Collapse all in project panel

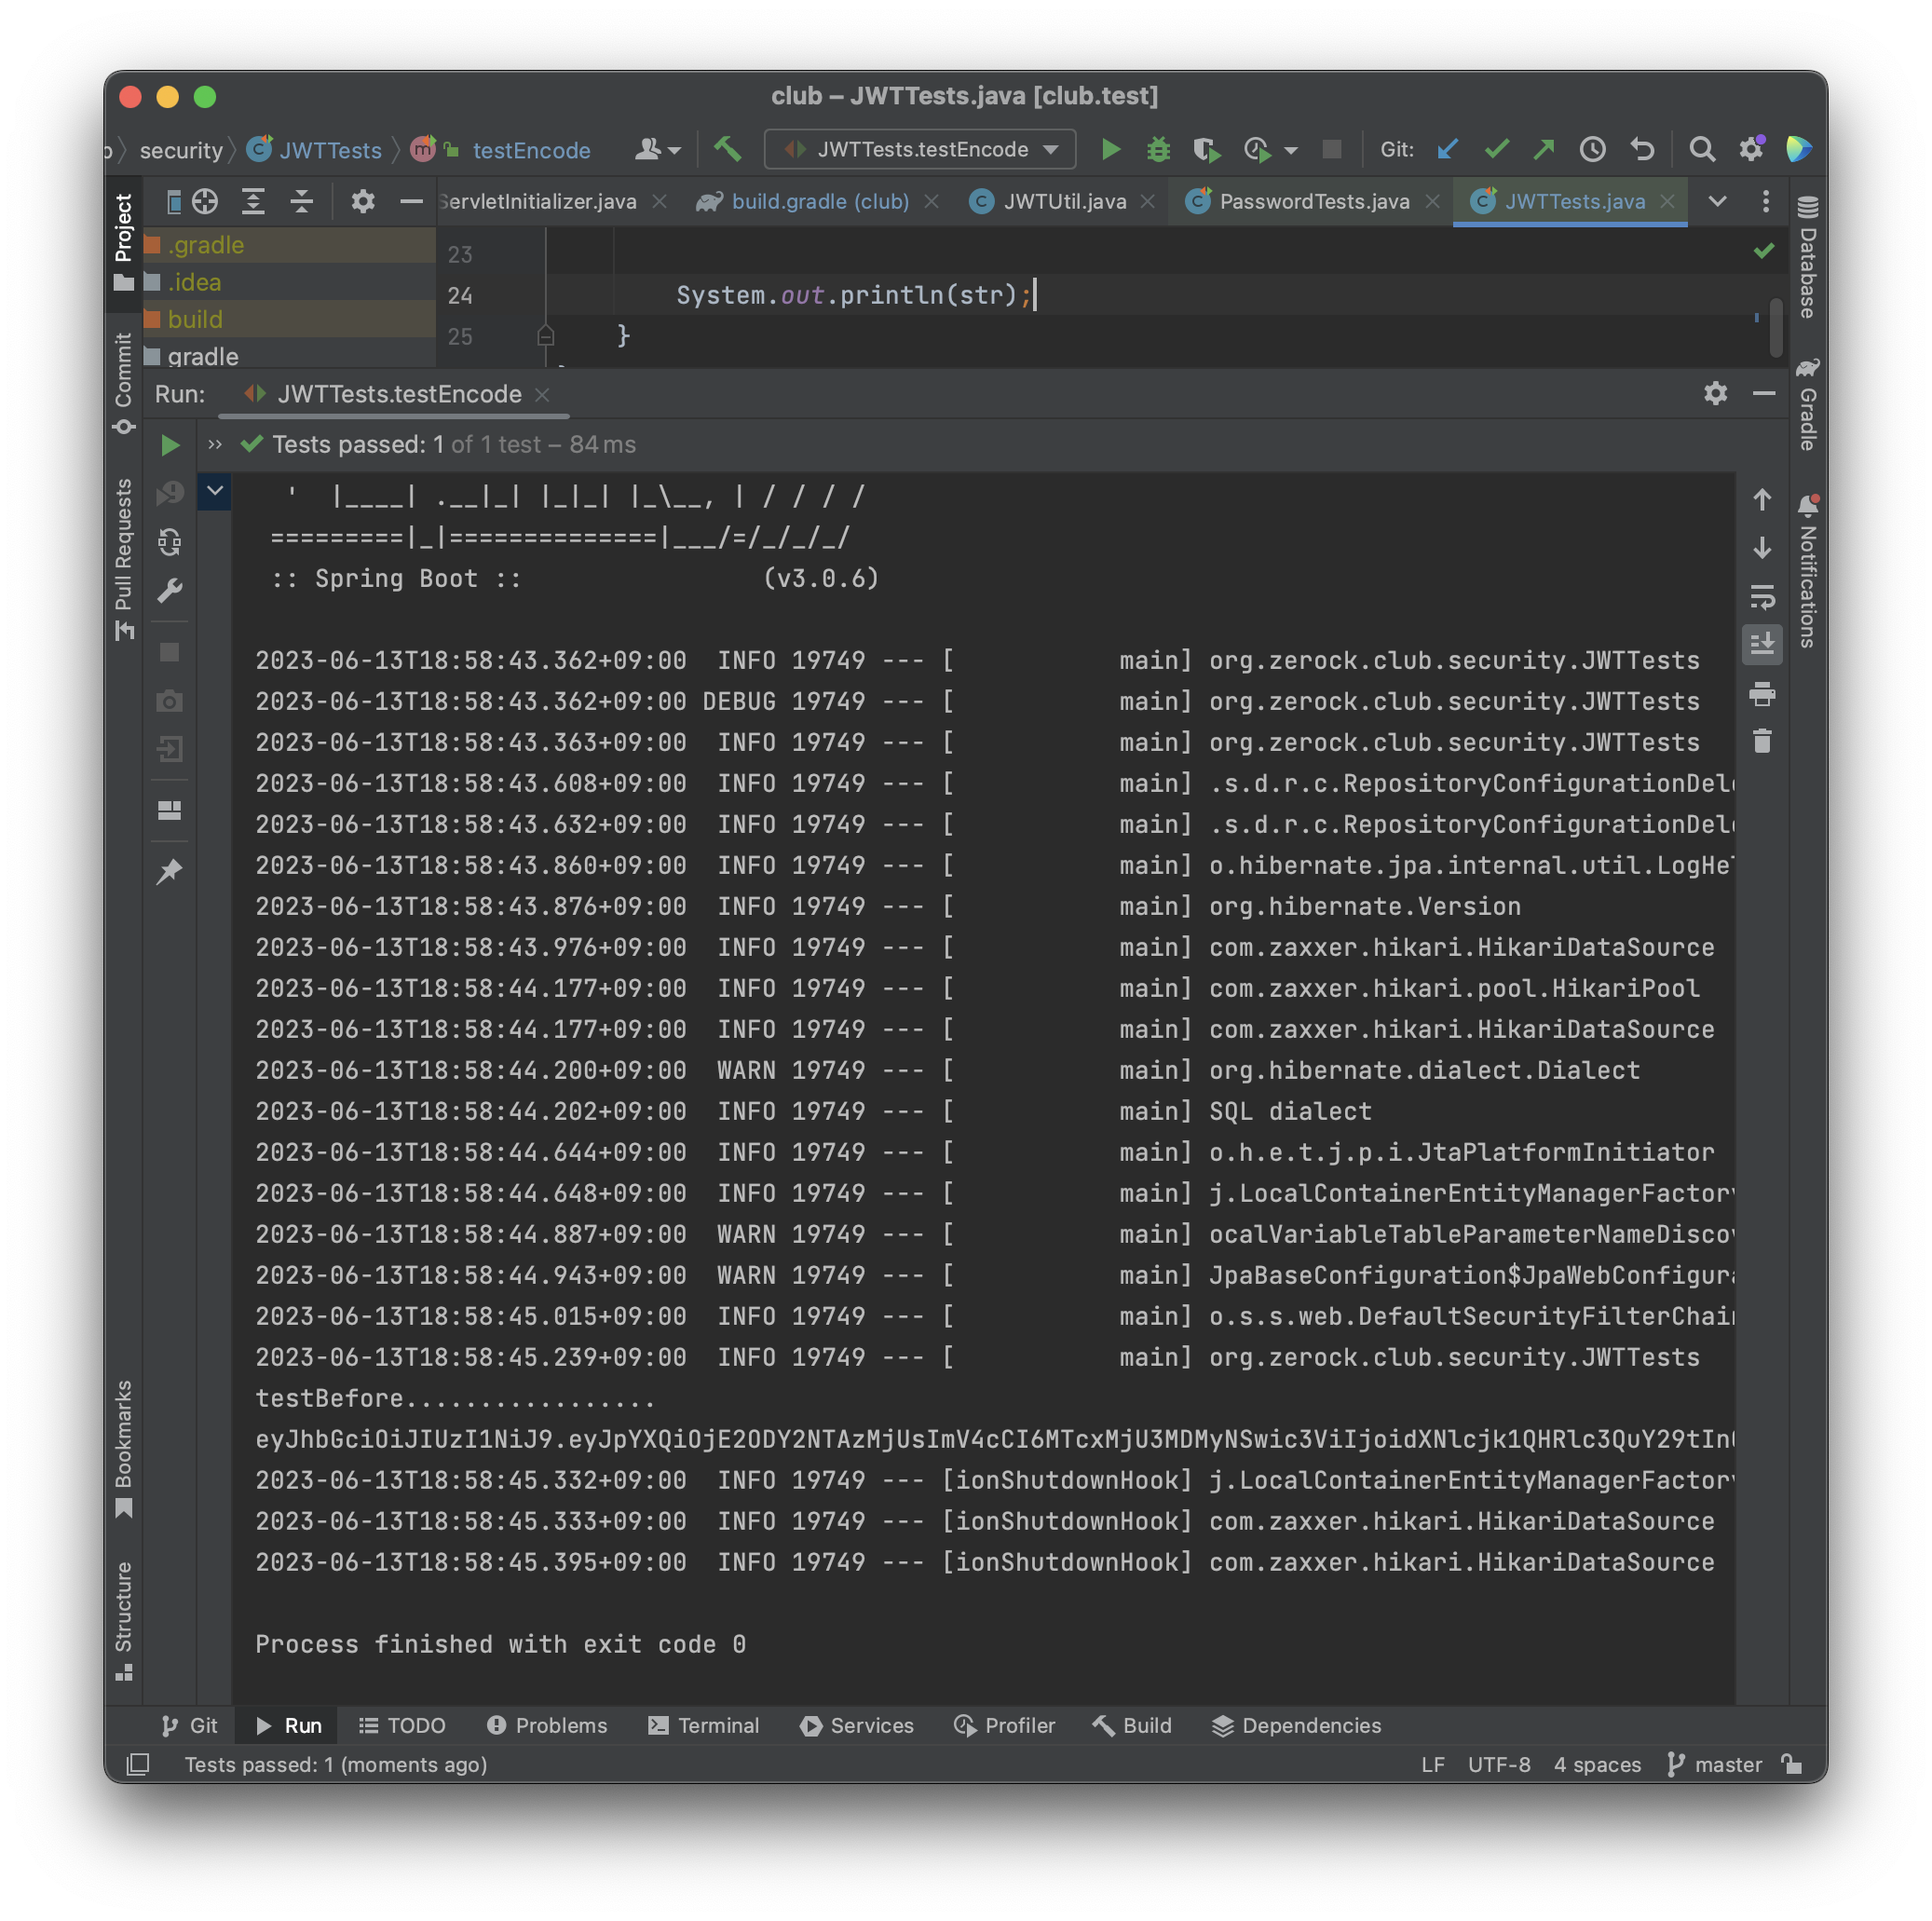tap(302, 202)
